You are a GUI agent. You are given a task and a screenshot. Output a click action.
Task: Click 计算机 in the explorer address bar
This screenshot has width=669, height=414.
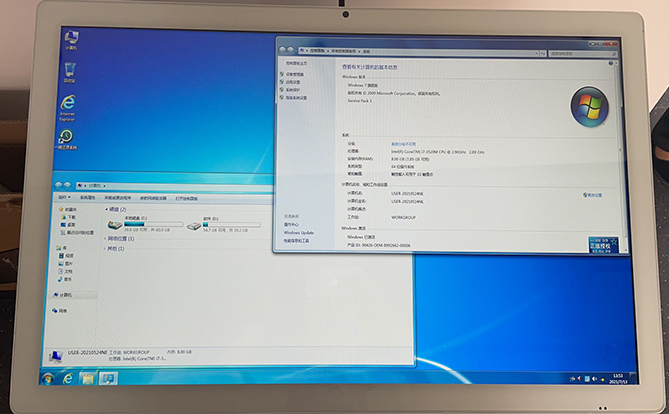pyautogui.click(x=95, y=186)
